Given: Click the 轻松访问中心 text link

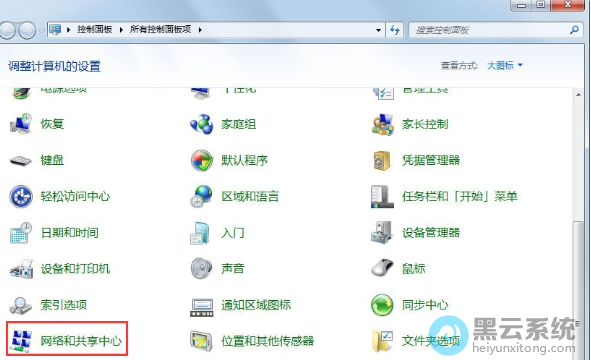Looking at the screenshot, I should pyautogui.click(x=75, y=196).
